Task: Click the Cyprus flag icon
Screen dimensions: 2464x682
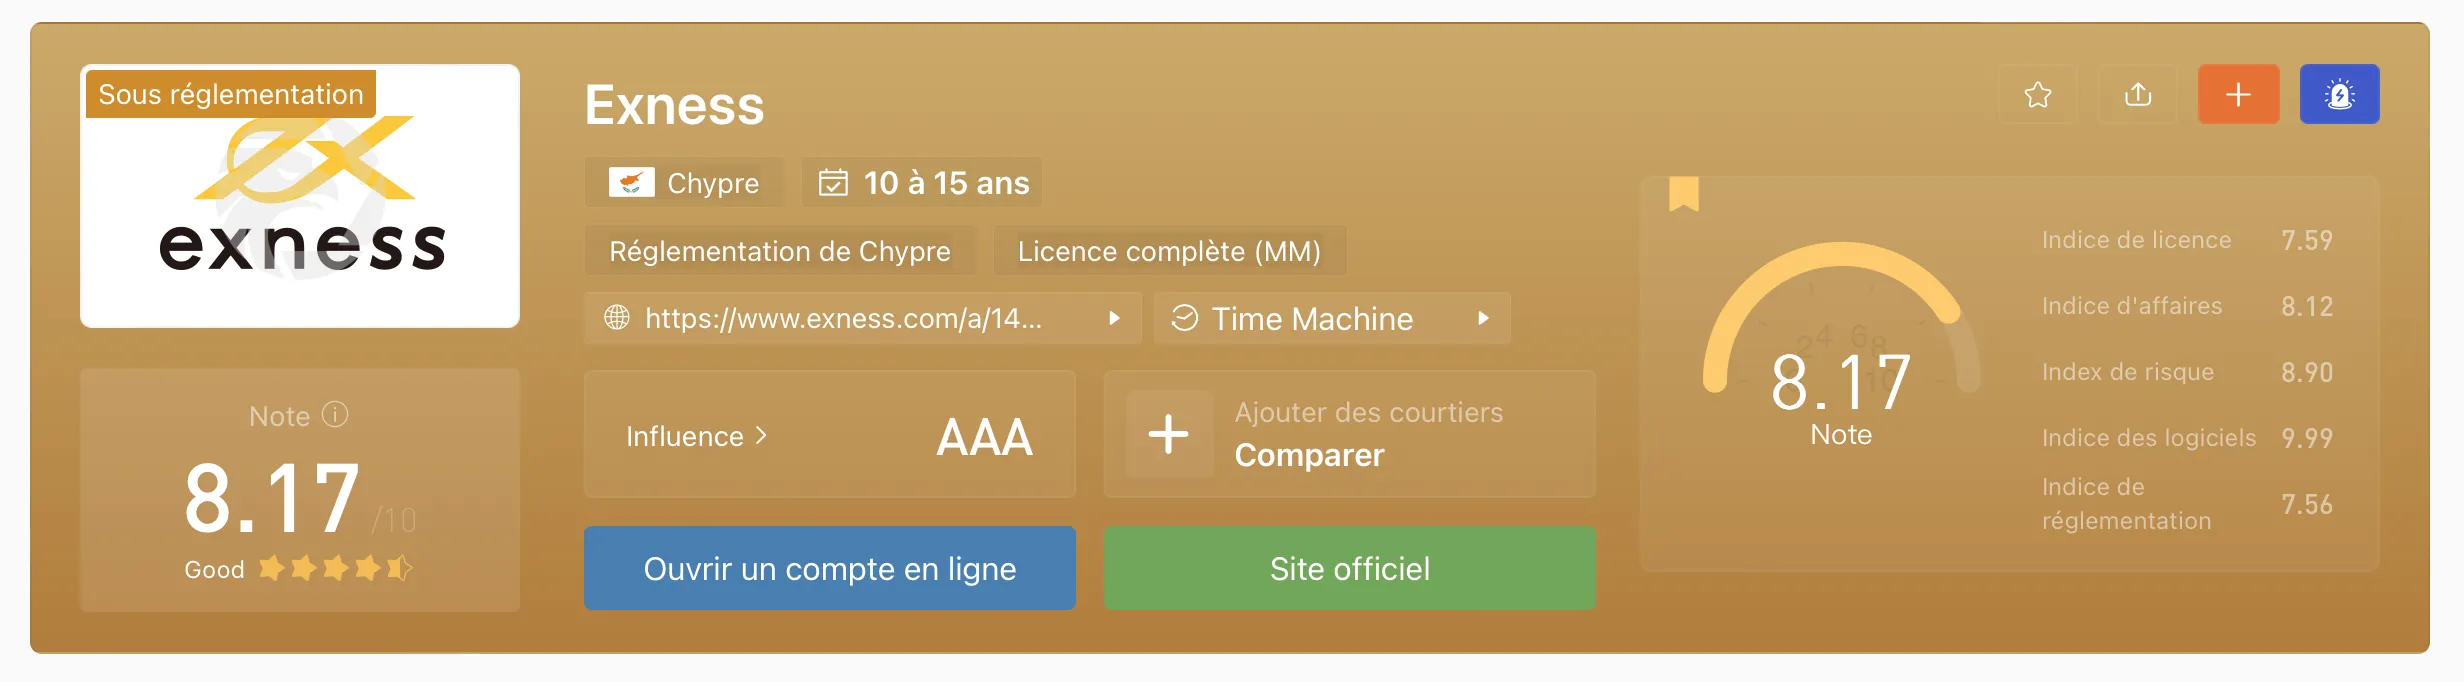Action: 632,182
